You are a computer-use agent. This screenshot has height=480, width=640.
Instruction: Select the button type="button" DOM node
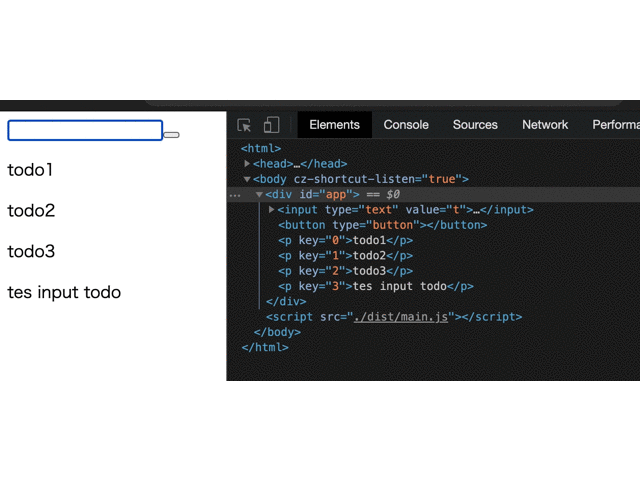[382, 225]
